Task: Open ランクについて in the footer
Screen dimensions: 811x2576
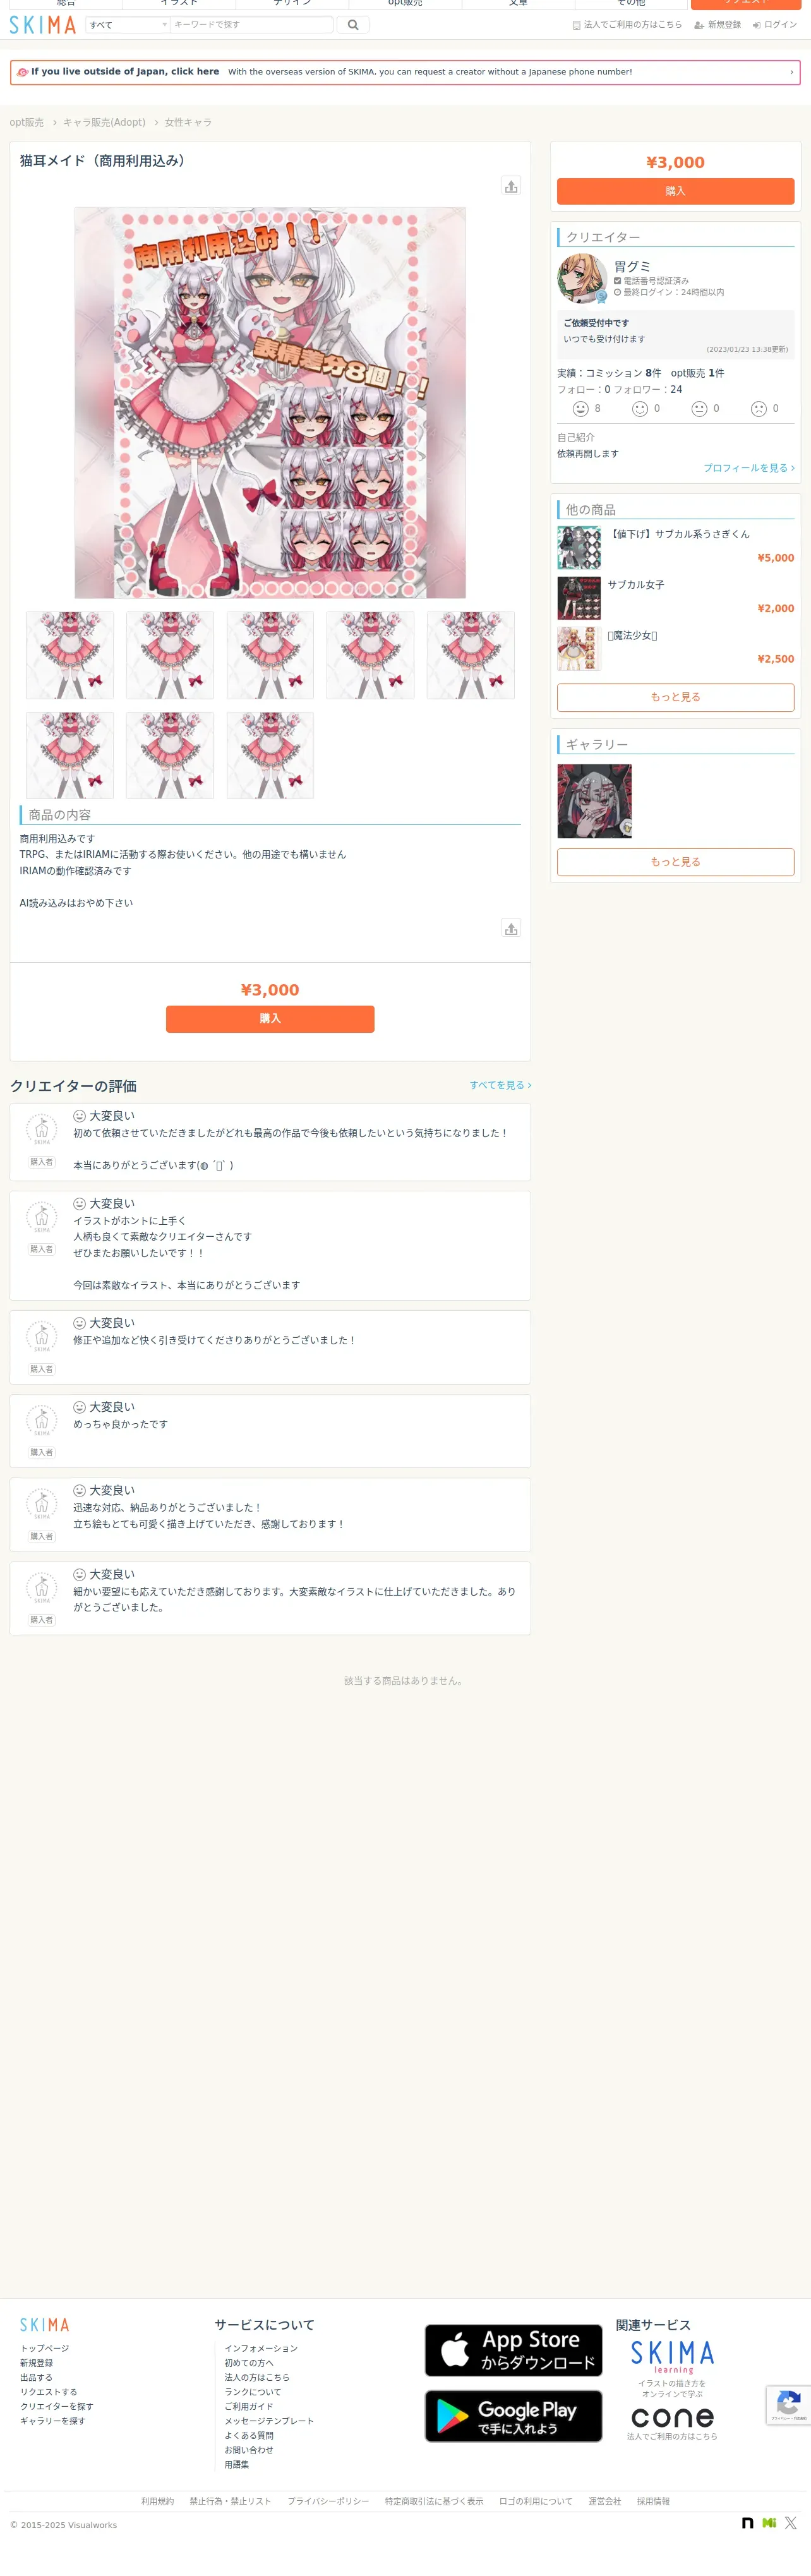Action: tap(253, 2392)
